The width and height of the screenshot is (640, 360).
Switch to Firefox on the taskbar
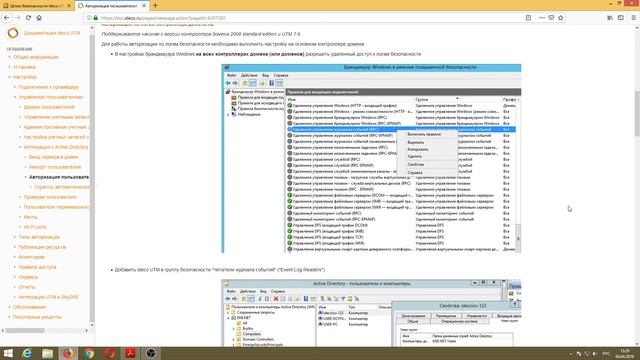point(68,353)
